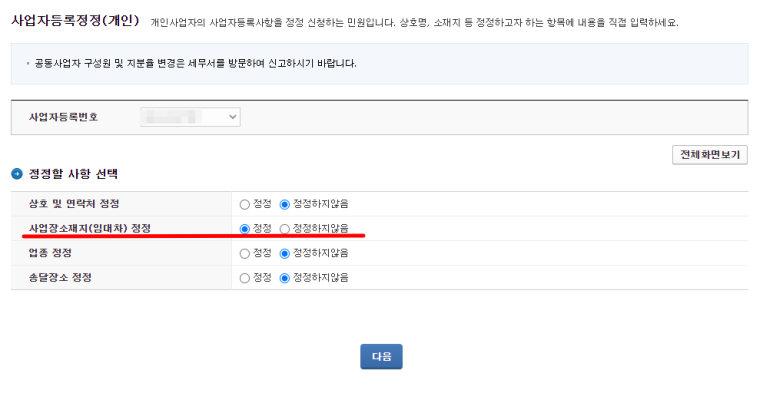
Task: Click the underlined 사업장소재지(임대차) 정정 label
Action: click(90, 229)
